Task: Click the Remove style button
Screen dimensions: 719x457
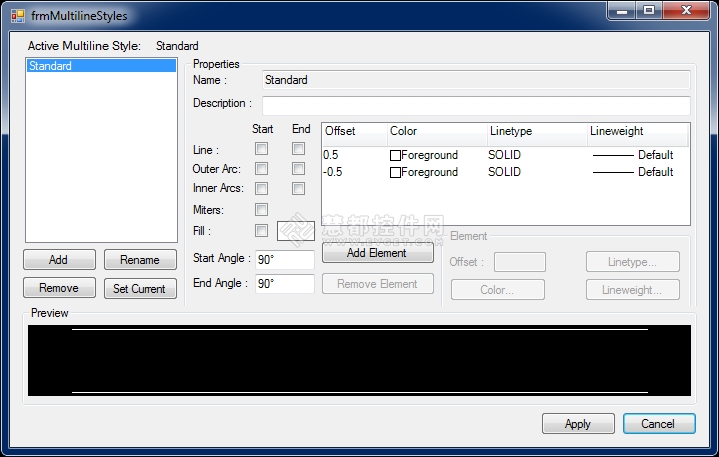Action: click(60, 288)
